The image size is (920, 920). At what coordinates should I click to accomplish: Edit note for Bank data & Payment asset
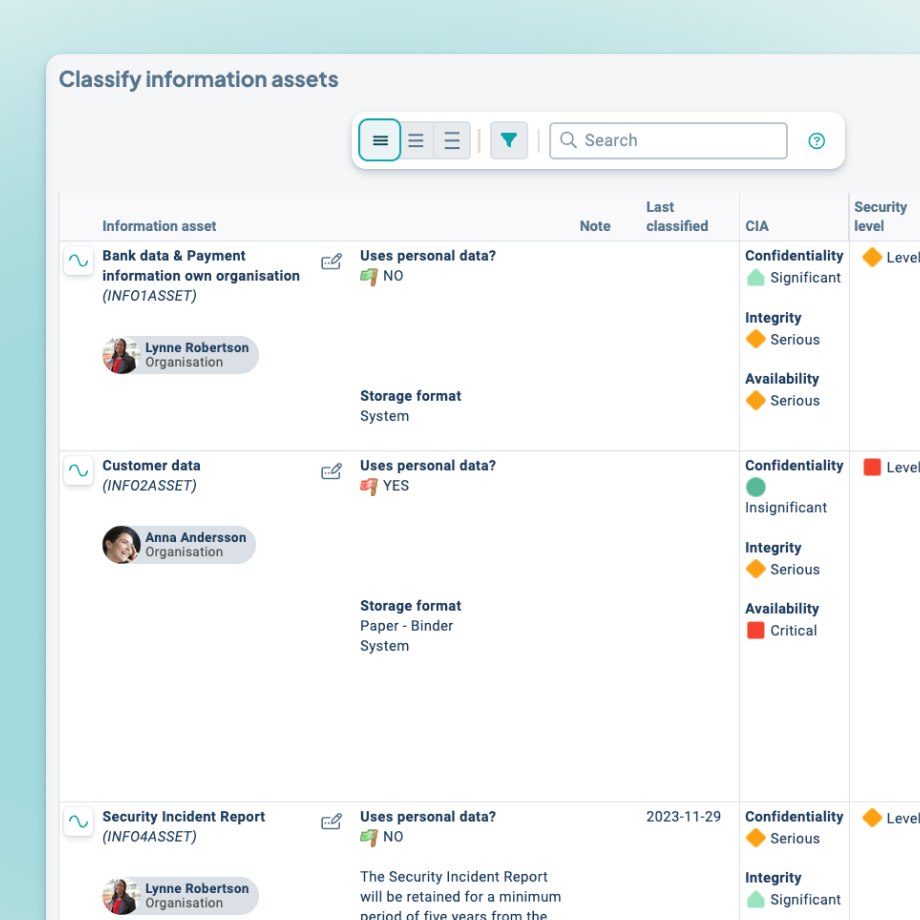tap(331, 262)
